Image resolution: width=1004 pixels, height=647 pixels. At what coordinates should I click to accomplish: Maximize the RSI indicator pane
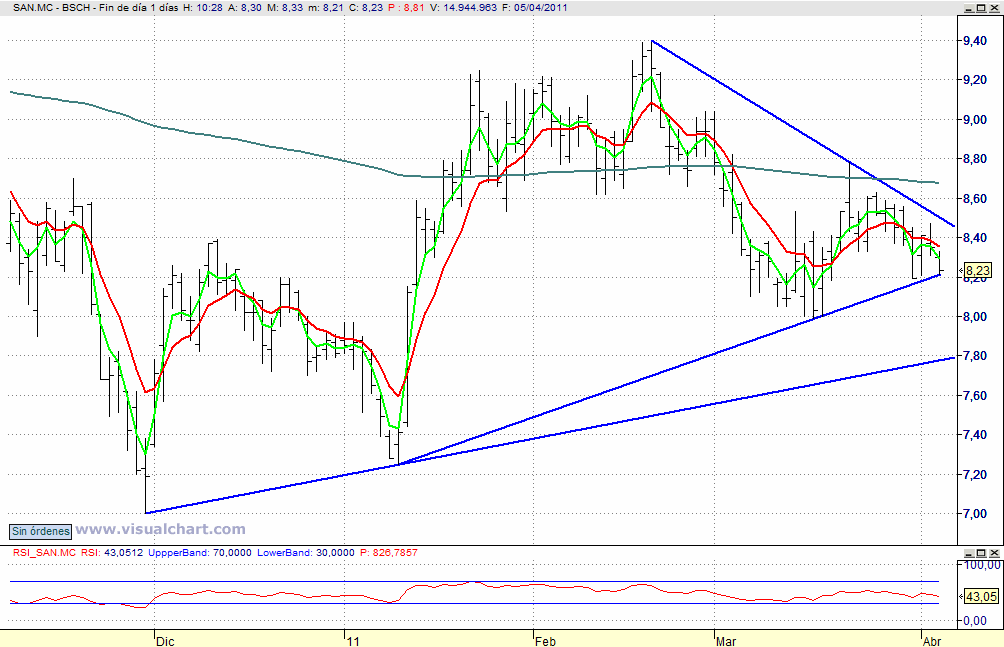[982, 553]
